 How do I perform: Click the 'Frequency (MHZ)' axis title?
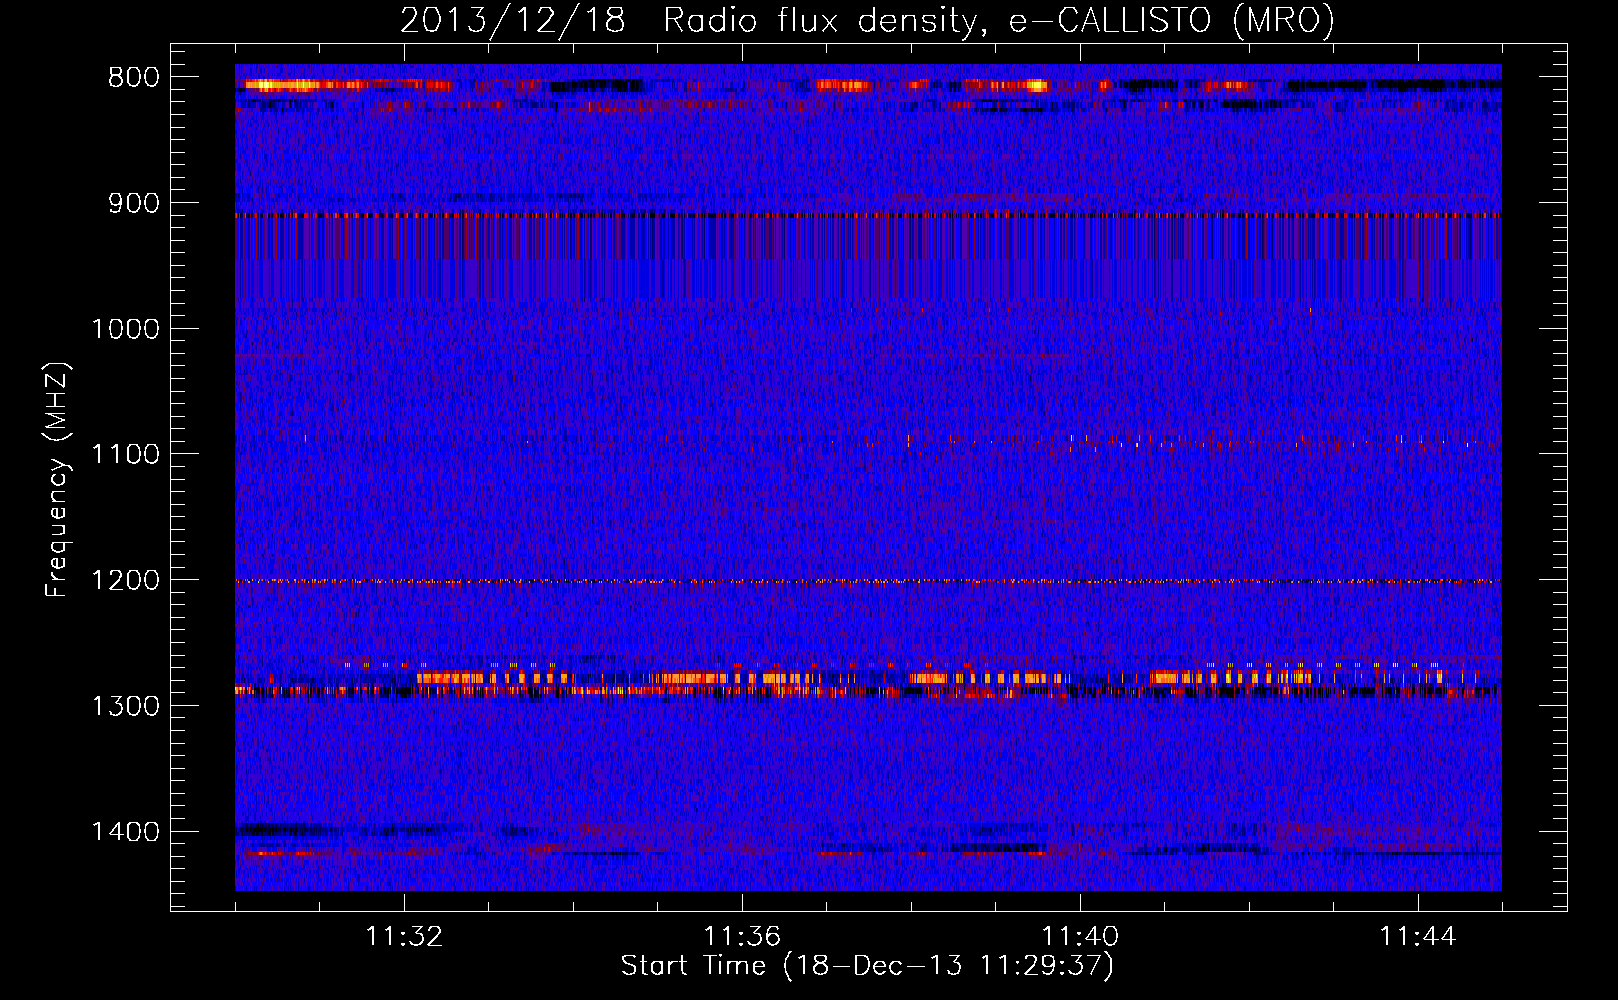58,480
